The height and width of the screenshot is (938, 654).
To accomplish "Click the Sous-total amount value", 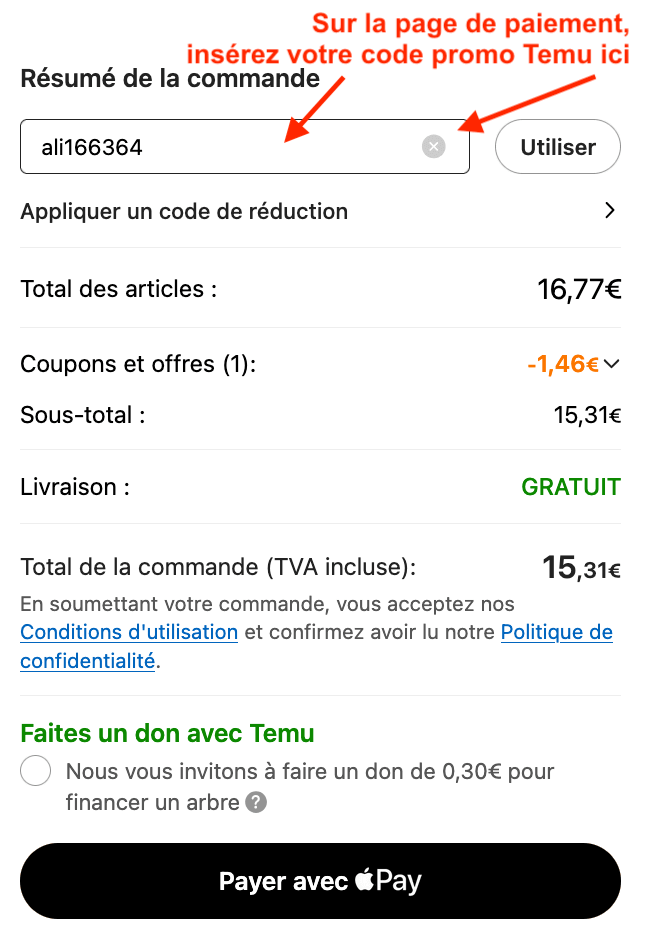I will (x=587, y=415).
